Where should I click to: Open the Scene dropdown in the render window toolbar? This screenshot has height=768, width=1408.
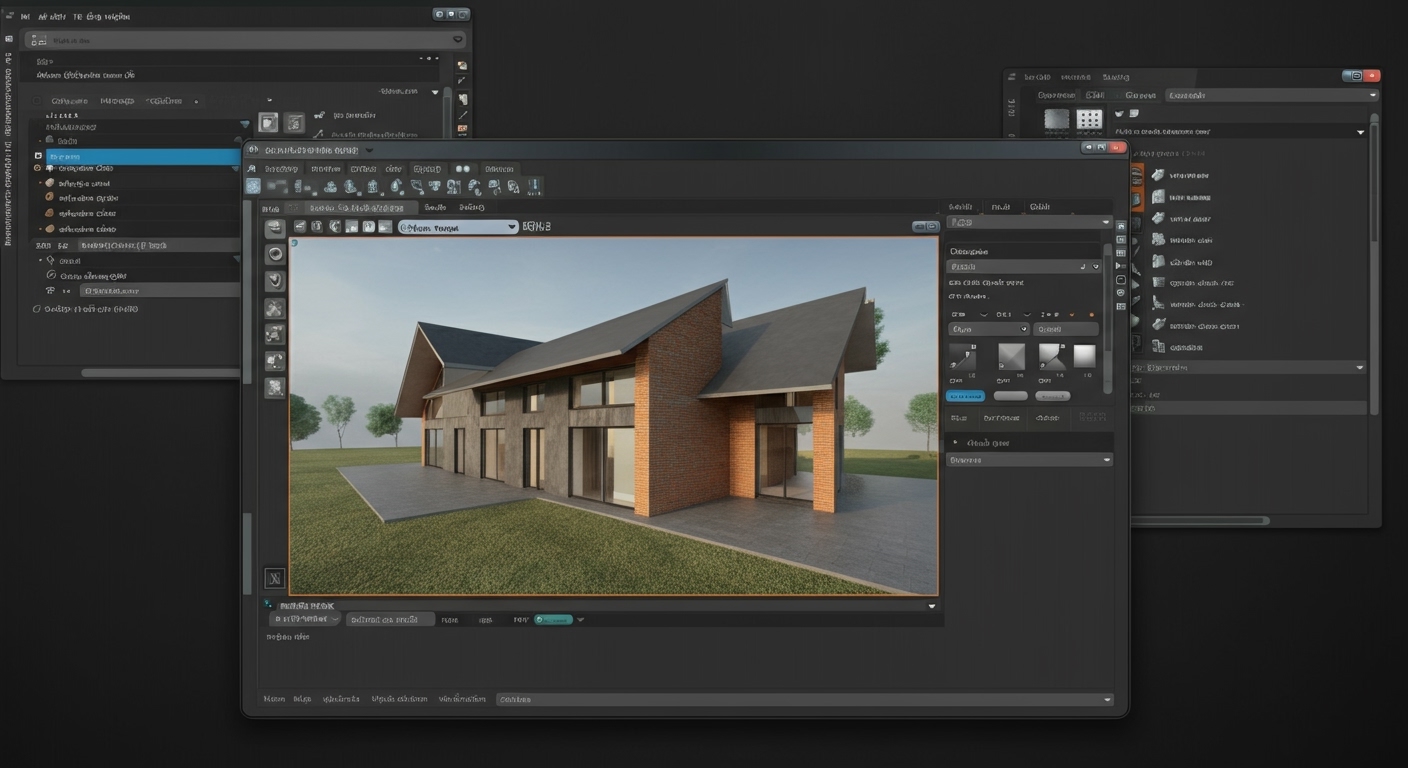[458, 226]
